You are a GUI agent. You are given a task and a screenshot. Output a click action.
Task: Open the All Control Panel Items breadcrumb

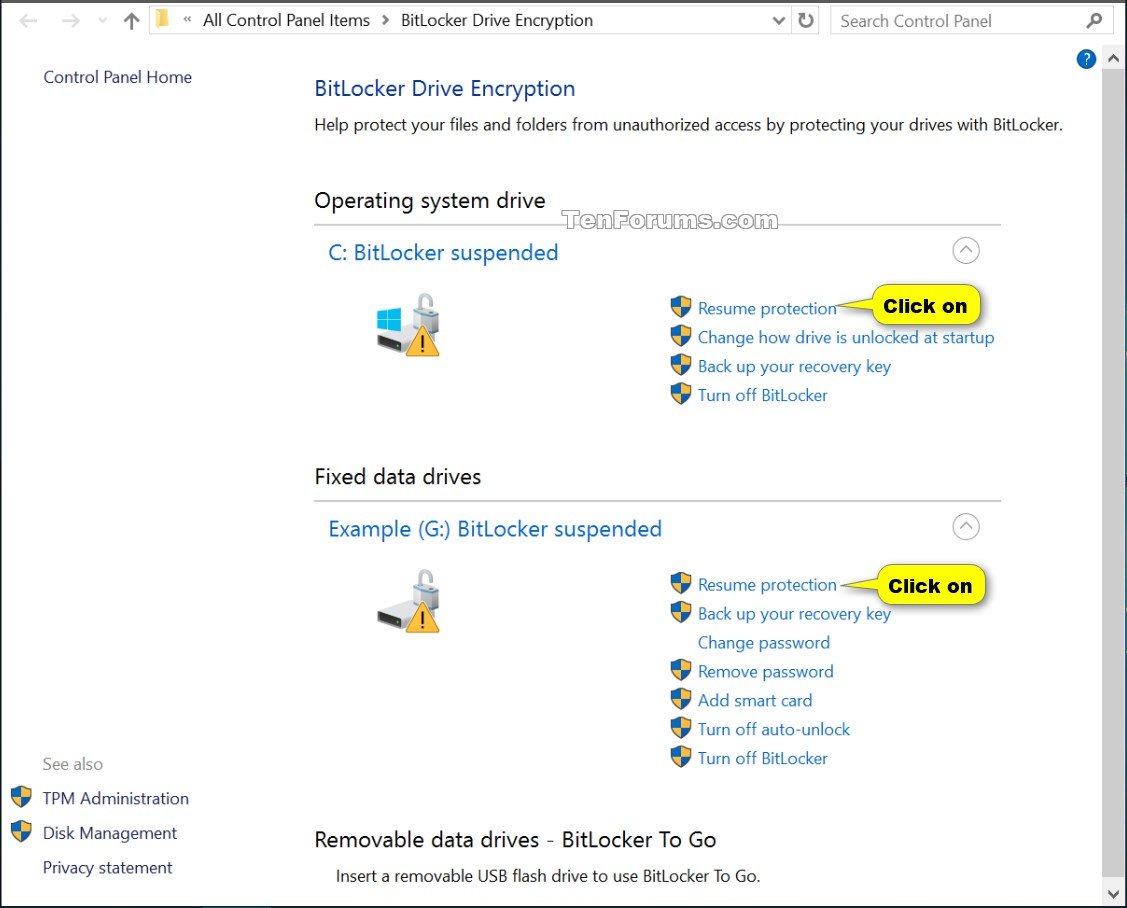[x=286, y=20]
